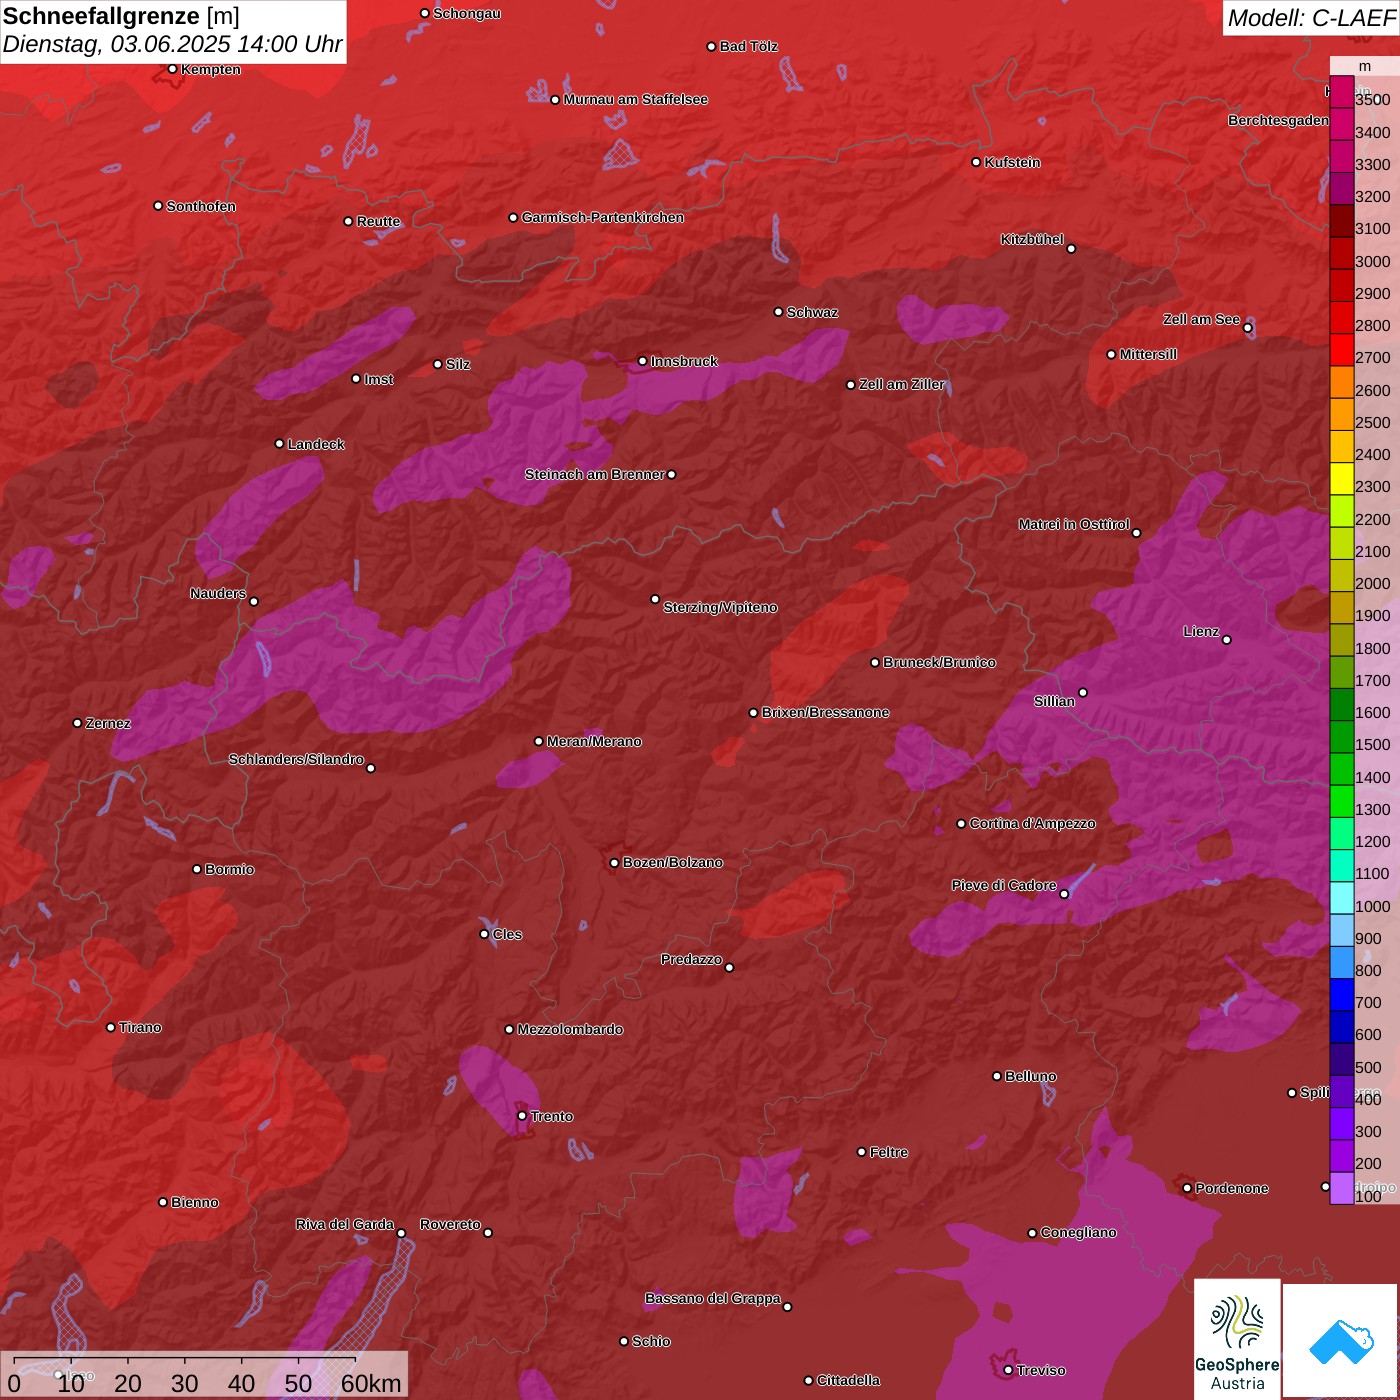
Task: Click the Cles label
Action: click(x=508, y=934)
